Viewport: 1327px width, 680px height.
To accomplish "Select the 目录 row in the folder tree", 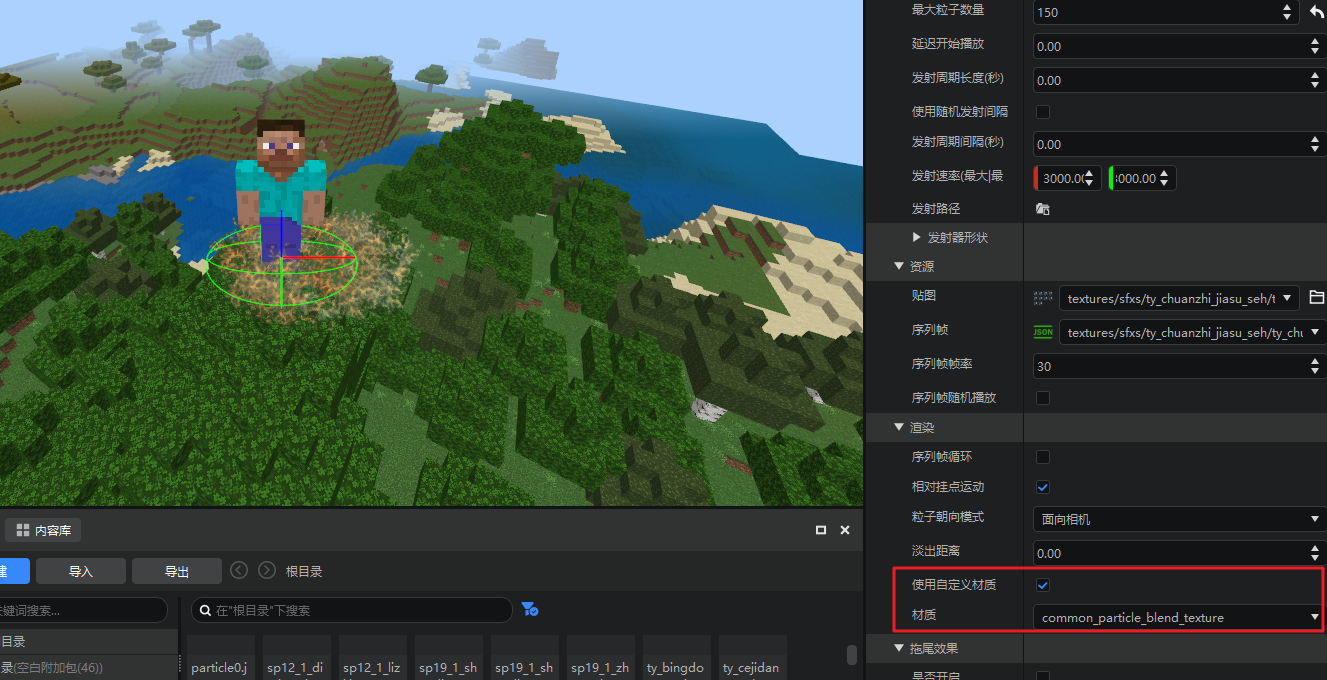I will point(89,641).
